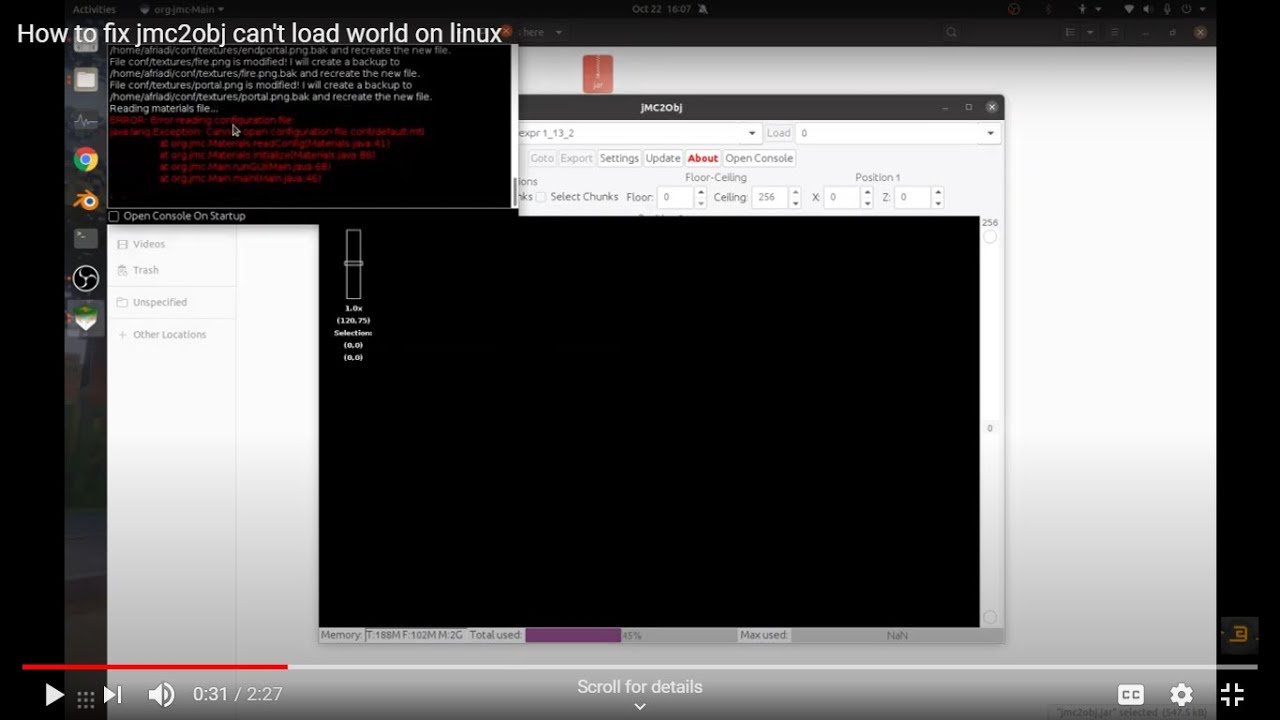The image size is (1280, 720).
Task: Click the top handle of height slider
Action: point(989,237)
